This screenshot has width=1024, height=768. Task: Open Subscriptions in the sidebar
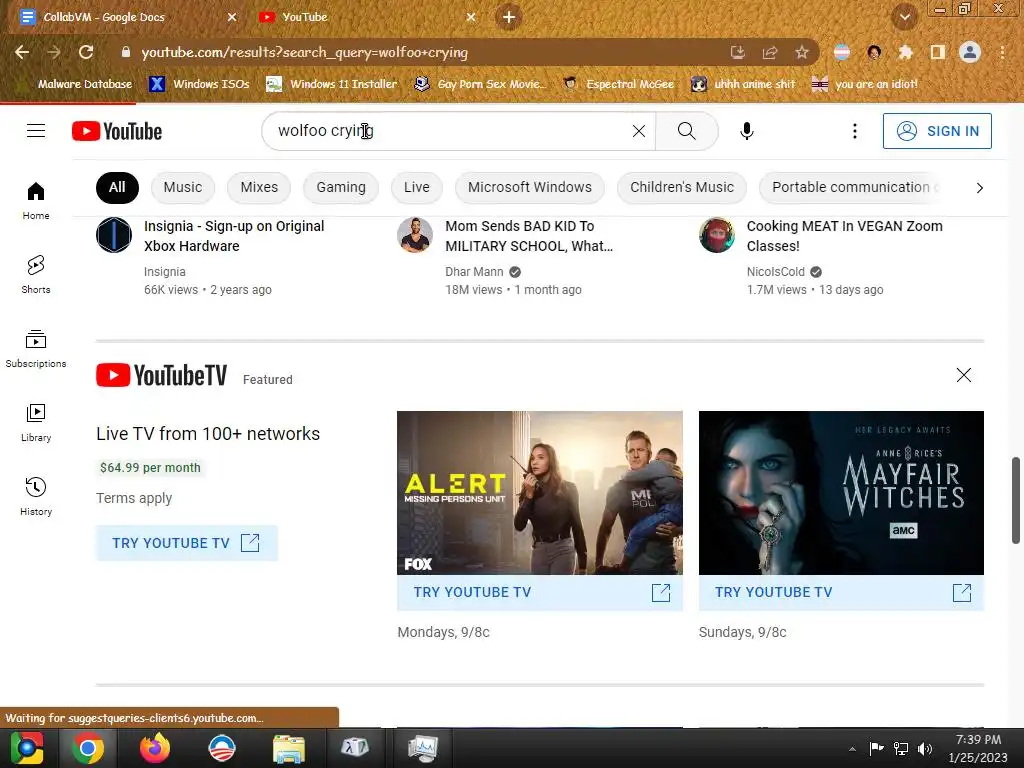click(36, 349)
